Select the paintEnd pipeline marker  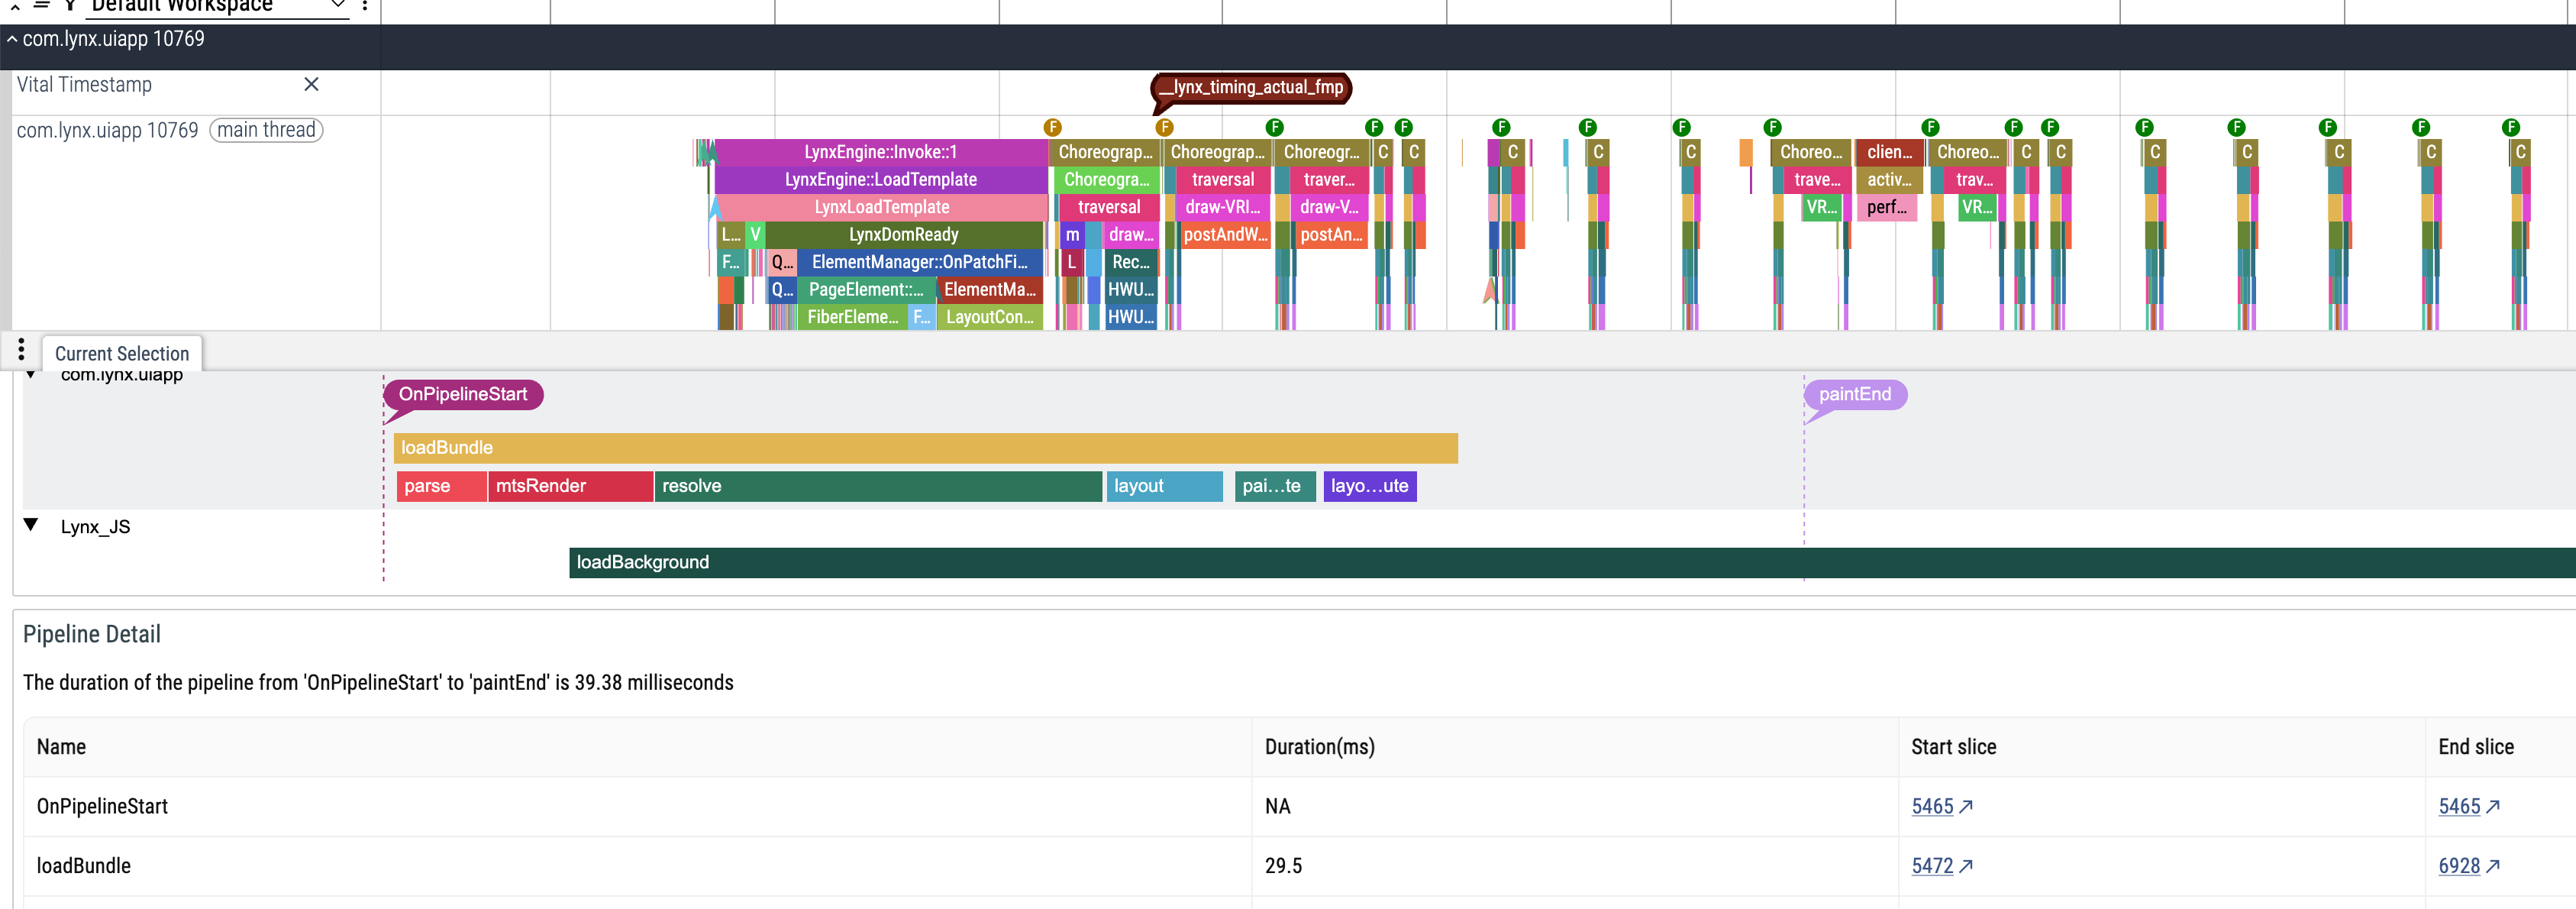(x=1854, y=394)
